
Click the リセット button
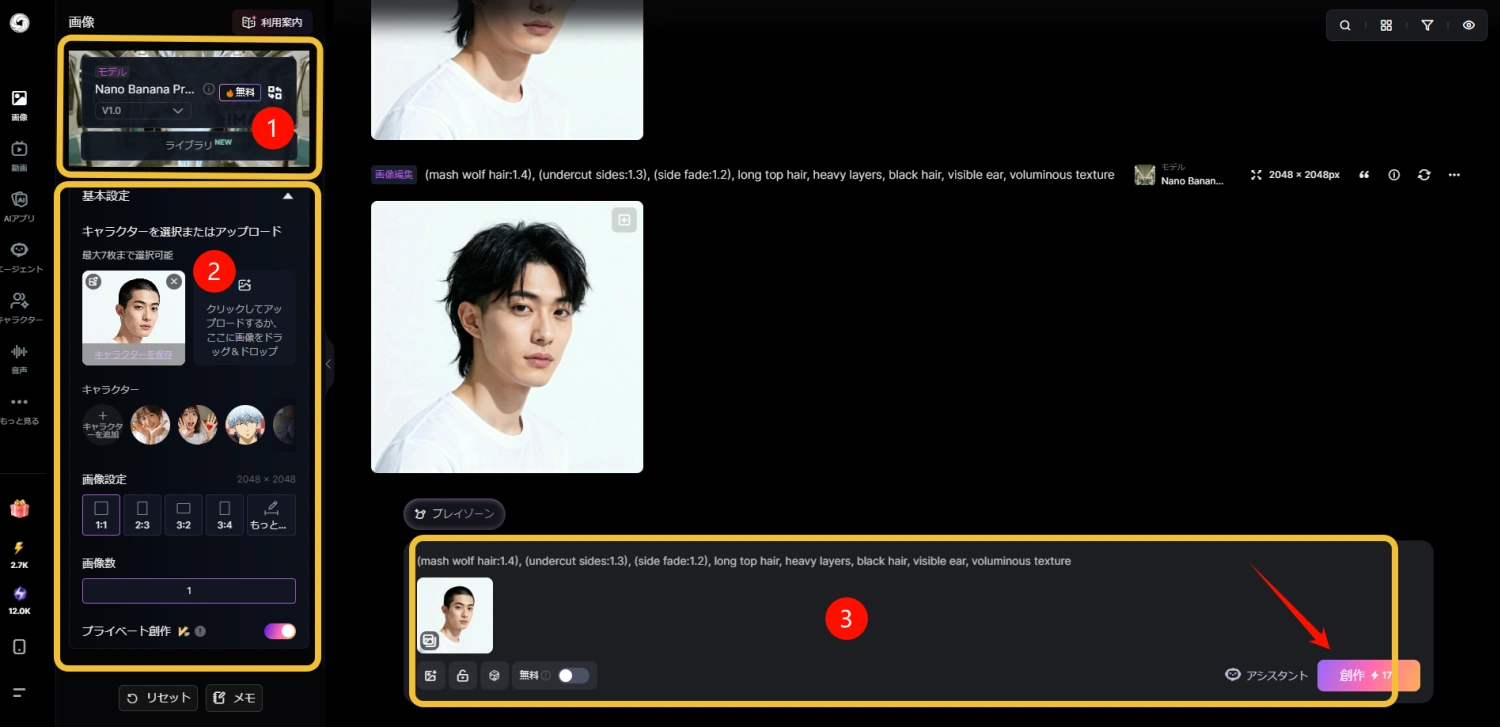(158, 698)
